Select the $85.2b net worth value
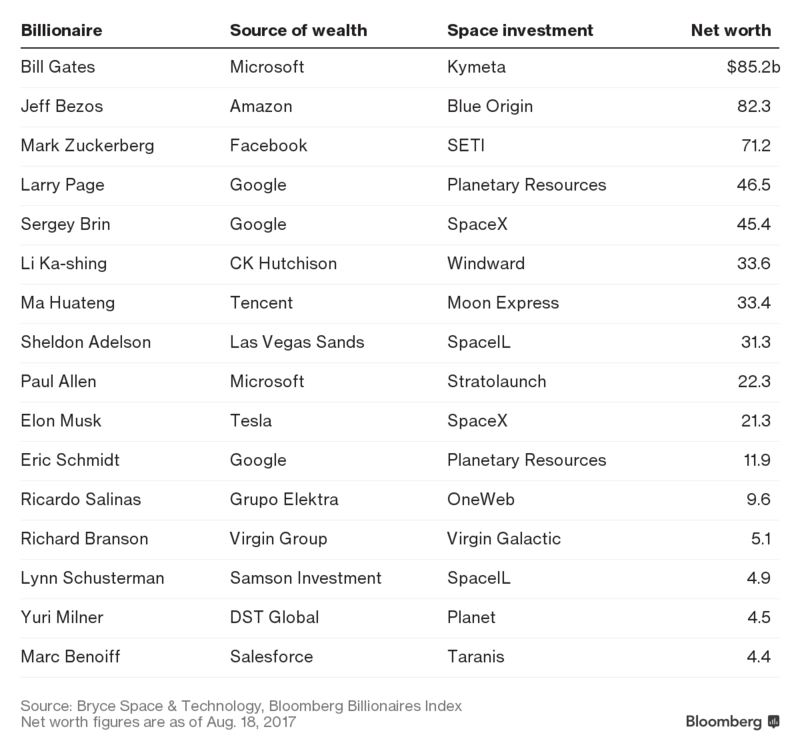 tap(754, 67)
